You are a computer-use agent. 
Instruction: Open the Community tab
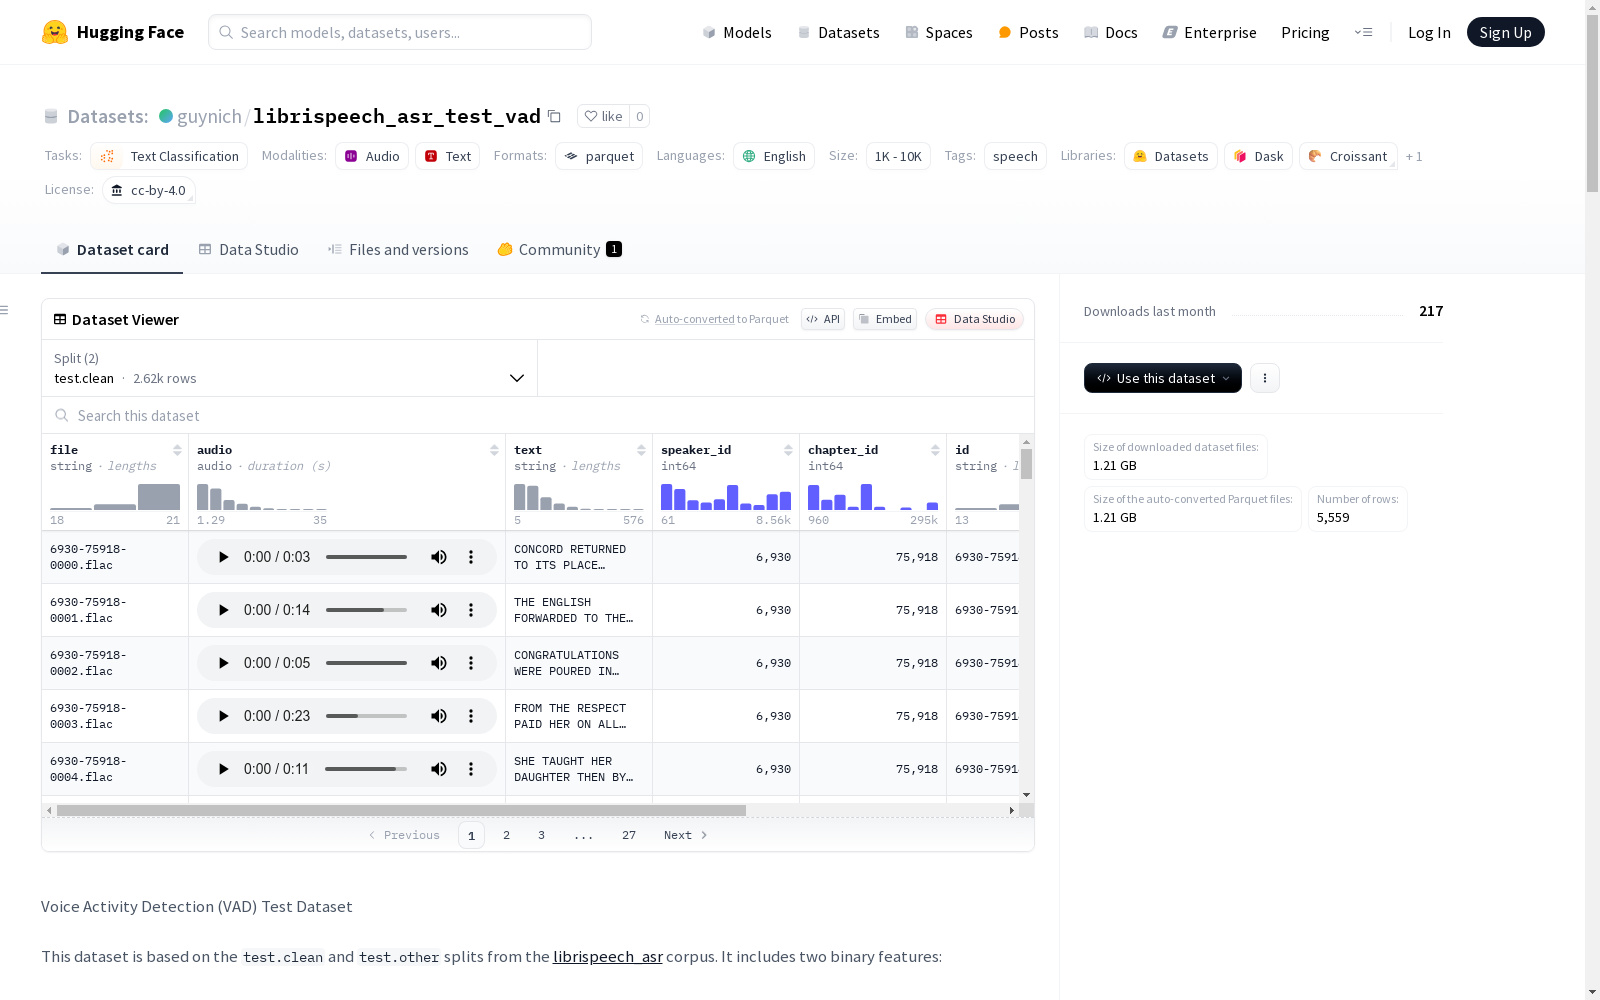[559, 249]
